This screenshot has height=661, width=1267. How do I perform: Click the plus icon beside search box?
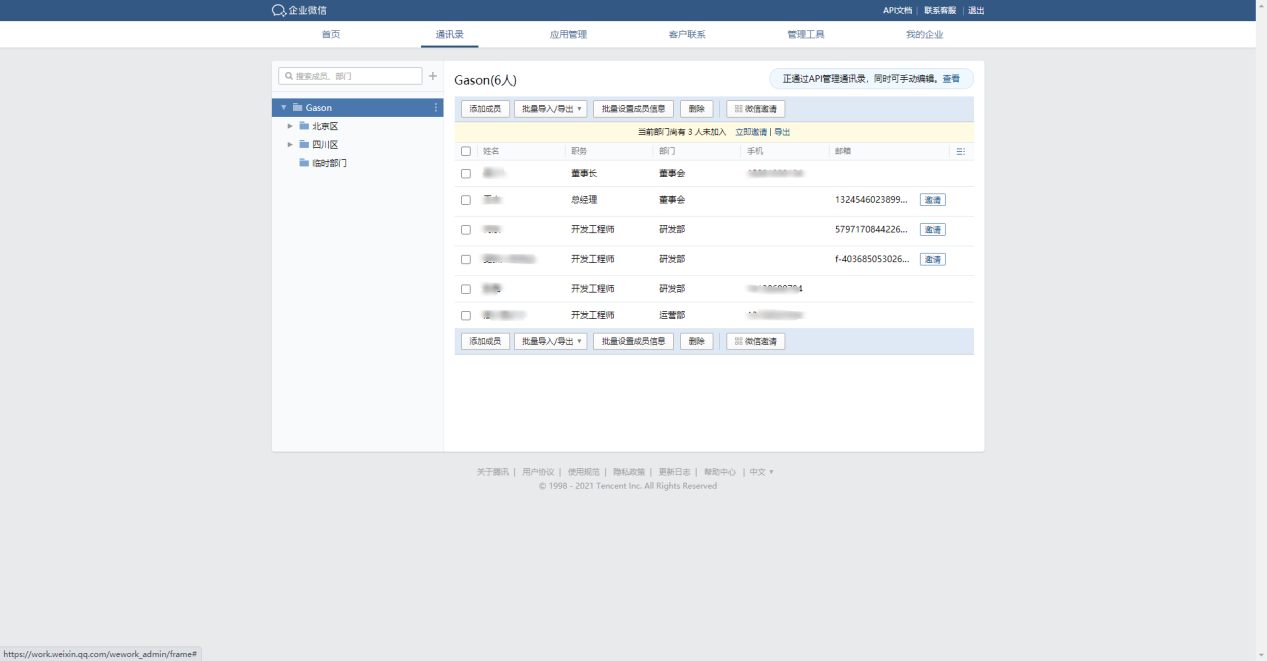[433, 76]
